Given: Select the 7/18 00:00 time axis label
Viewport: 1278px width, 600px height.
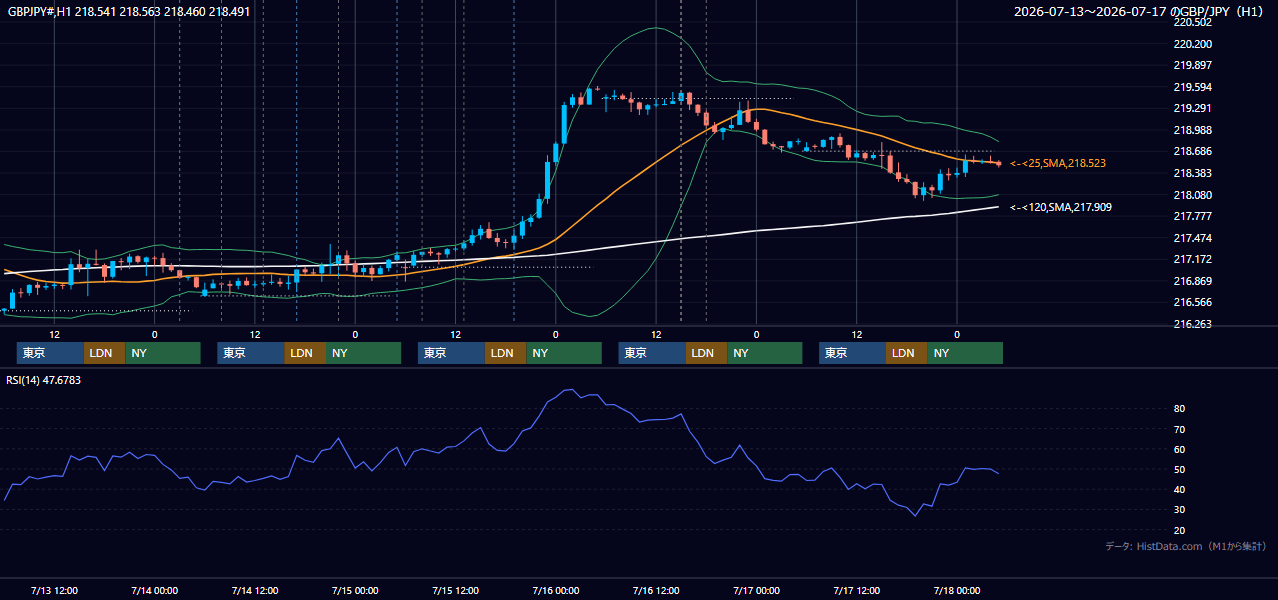Looking at the screenshot, I should (x=957, y=590).
